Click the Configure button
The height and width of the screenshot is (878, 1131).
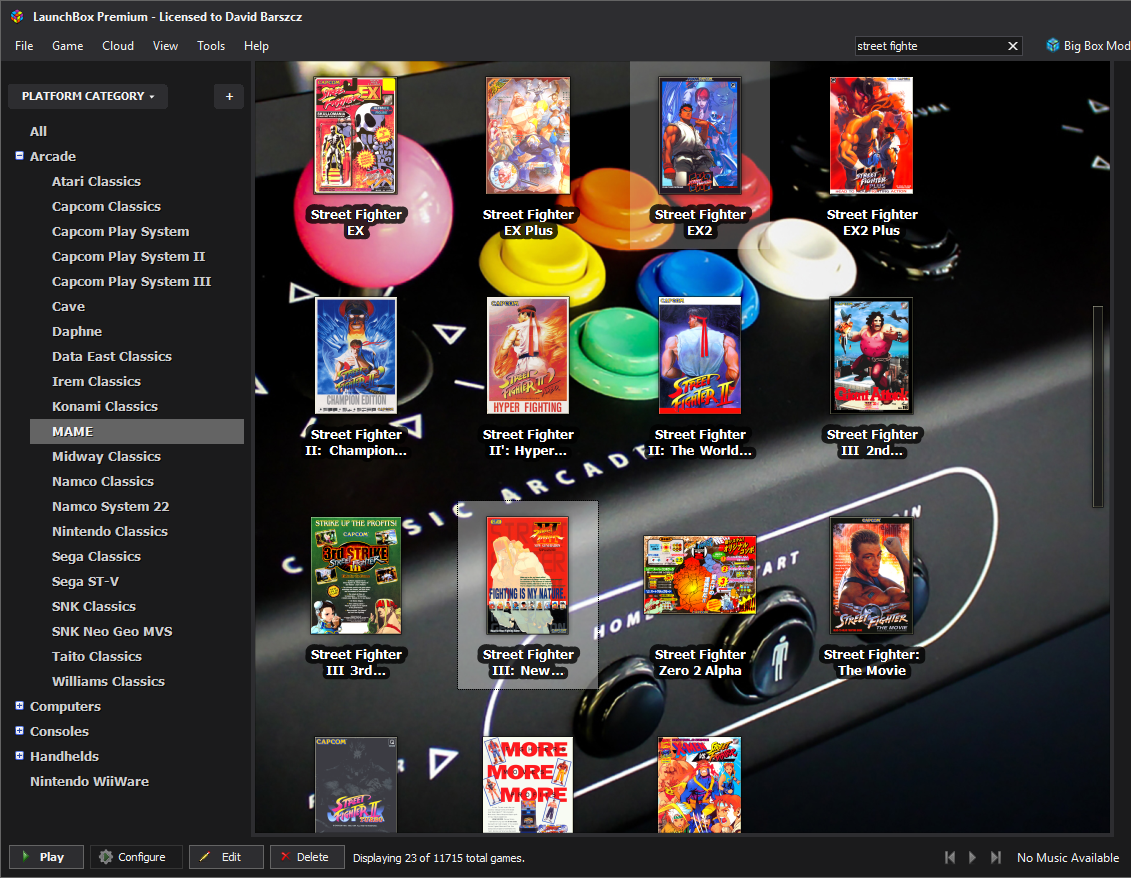pos(136,857)
